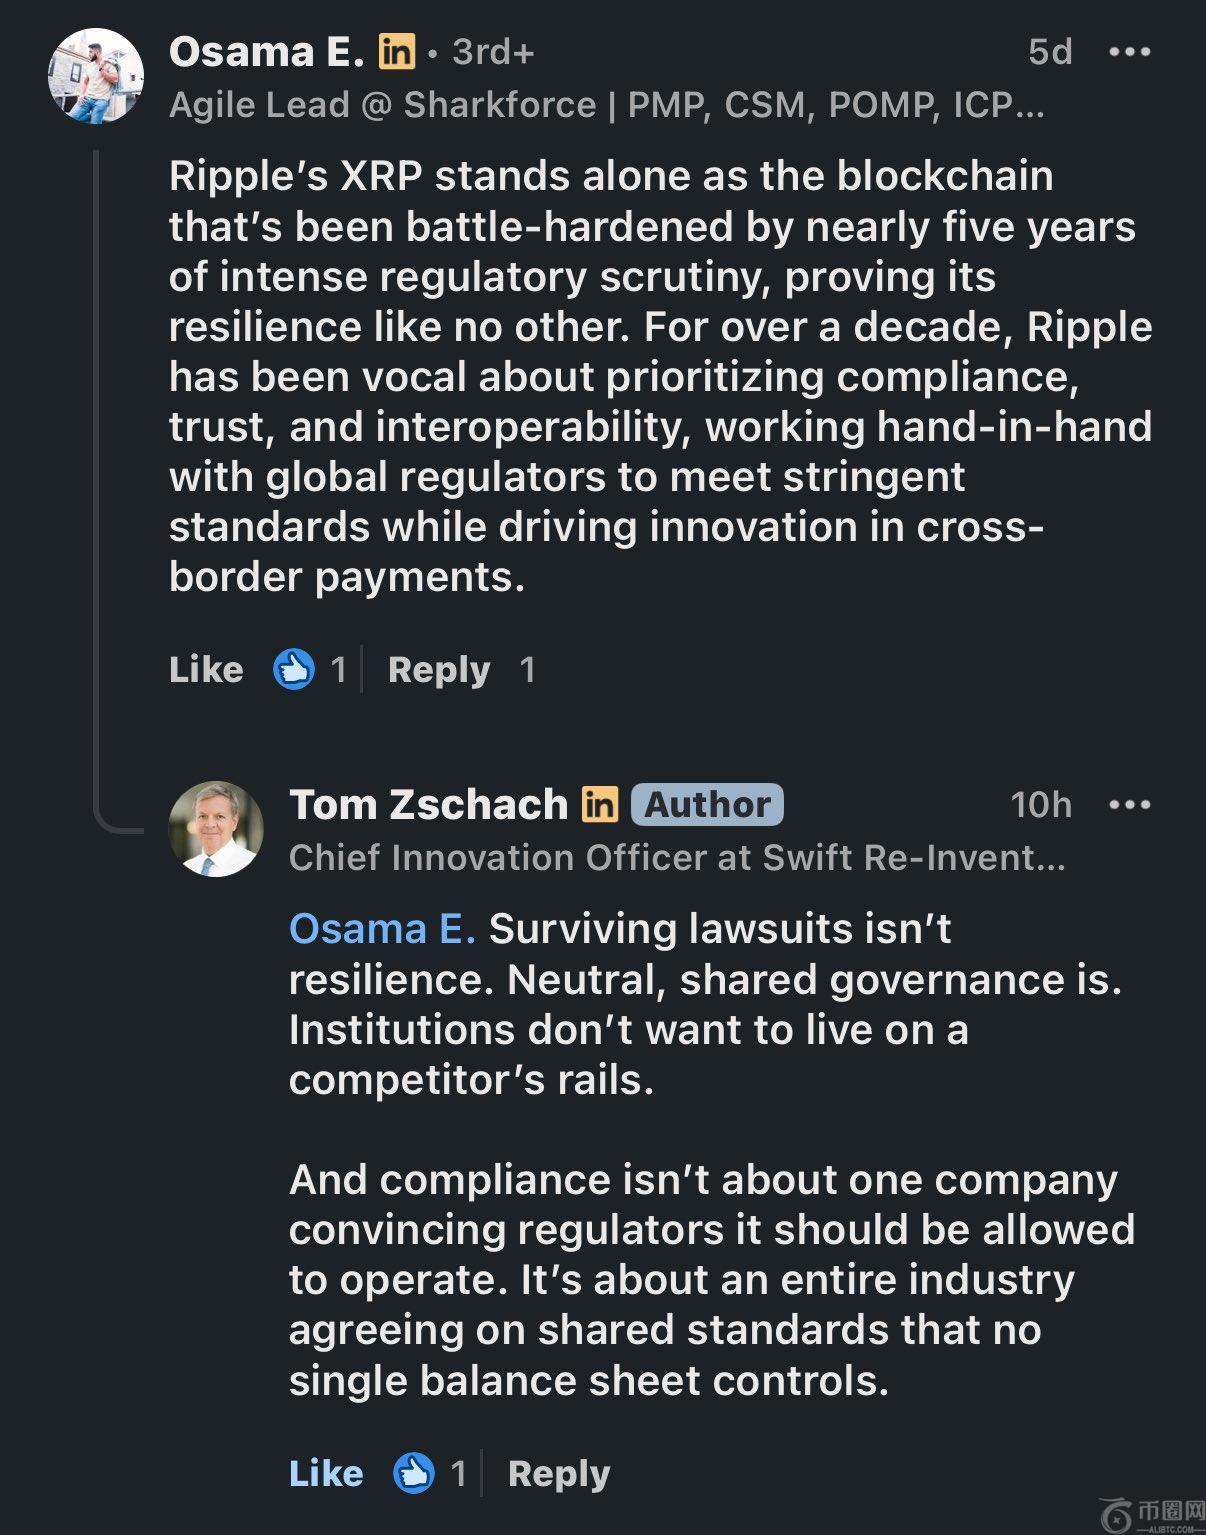View reaction count on Tom's reply
The width and height of the screenshot is (1206, 1535).
point(458,1473)
